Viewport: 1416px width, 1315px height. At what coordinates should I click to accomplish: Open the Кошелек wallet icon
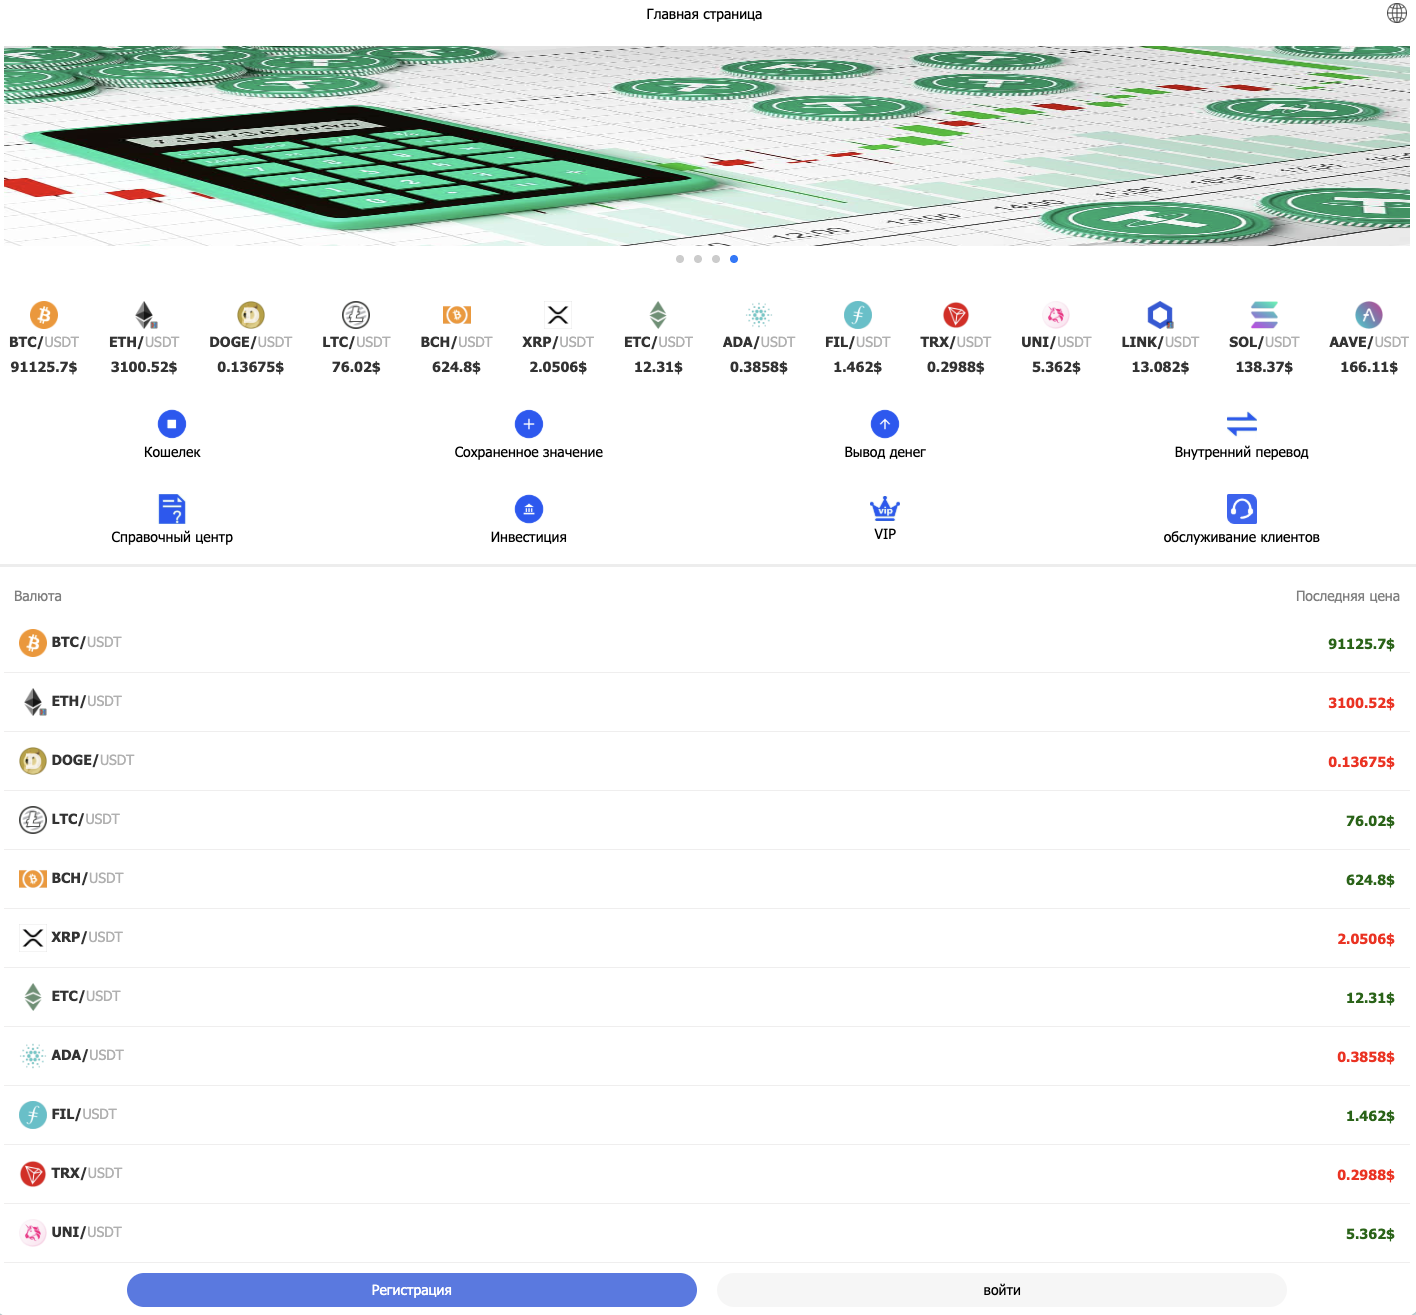172,424
